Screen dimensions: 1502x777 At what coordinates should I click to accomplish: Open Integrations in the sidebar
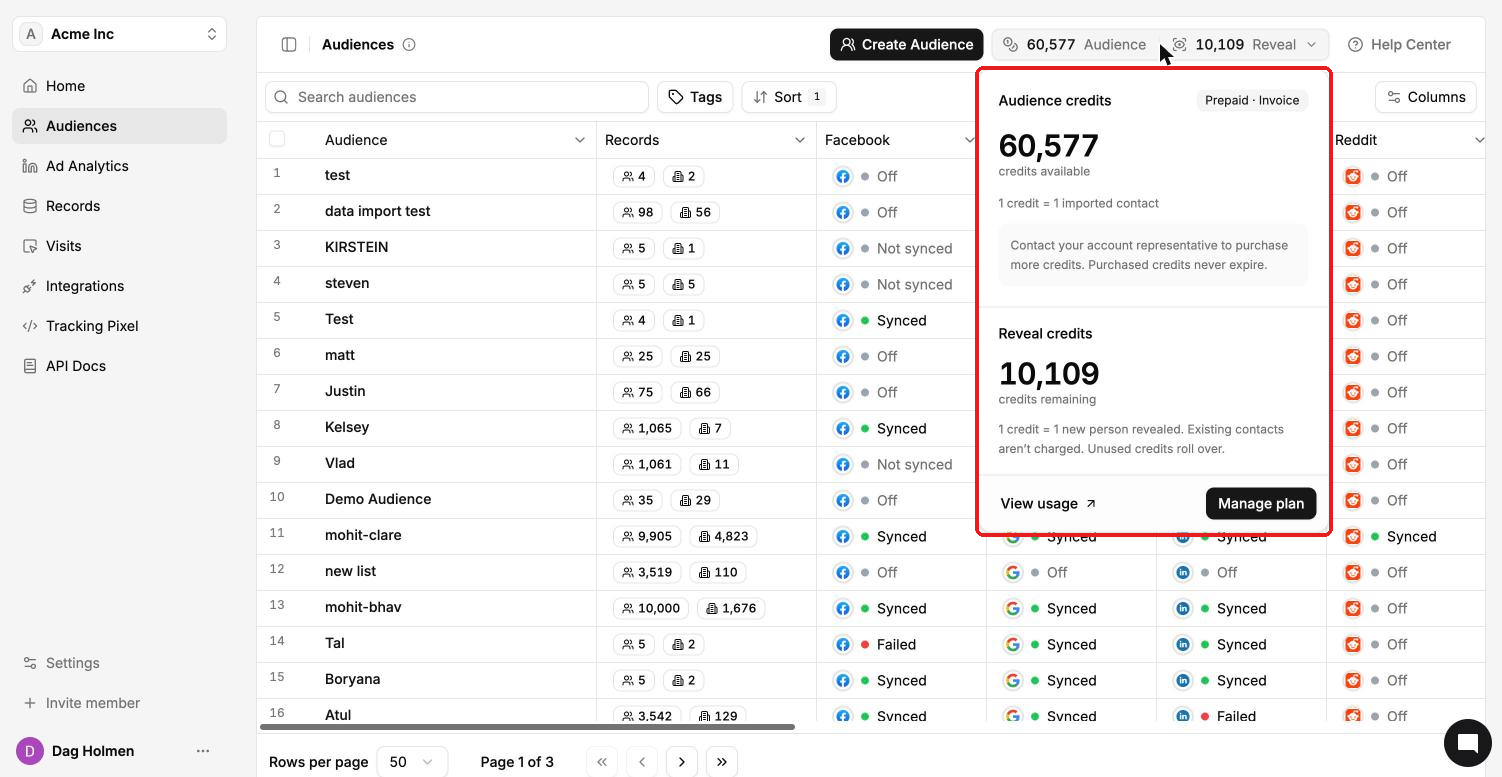120,286
